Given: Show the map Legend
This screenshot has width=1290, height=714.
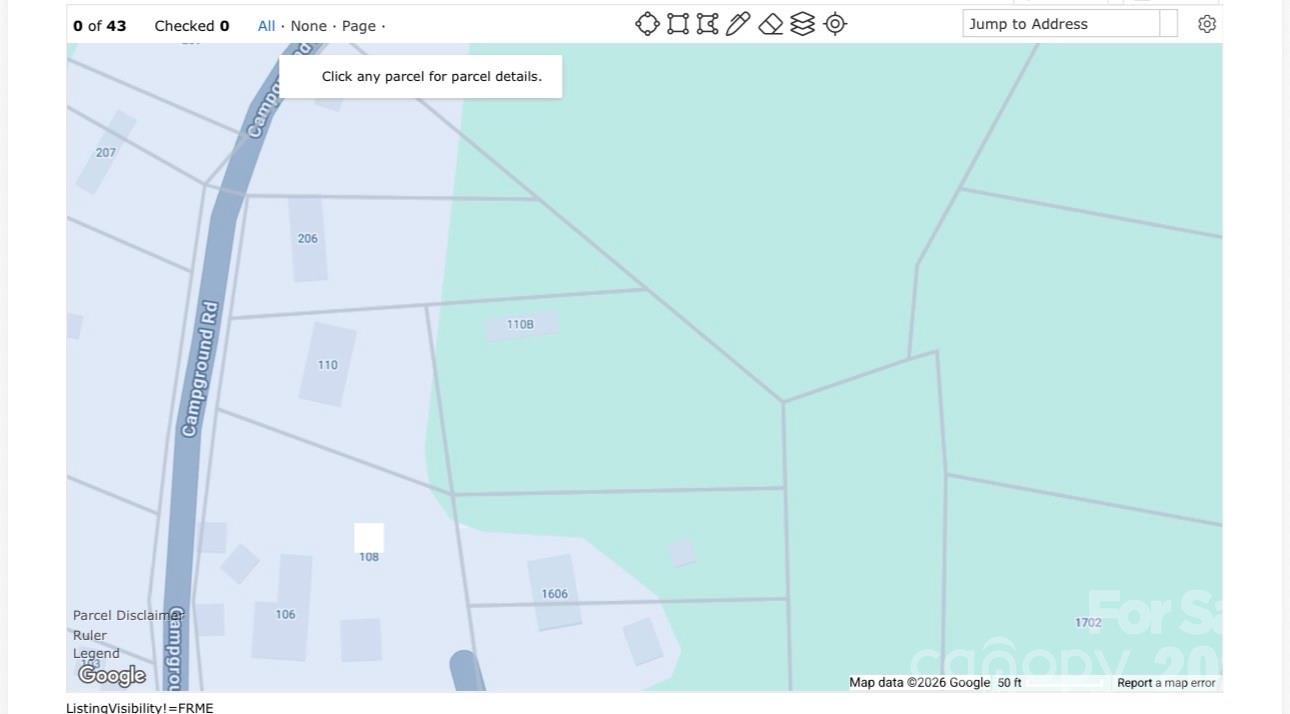Looking at the screenshot, I should pos(96,653).
